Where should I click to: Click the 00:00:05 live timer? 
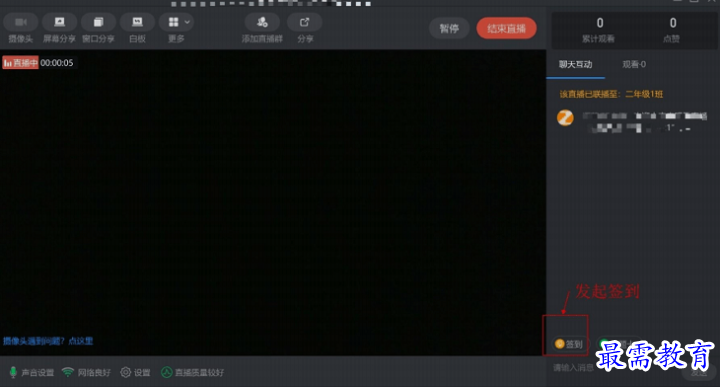click(x=56, y=63)
